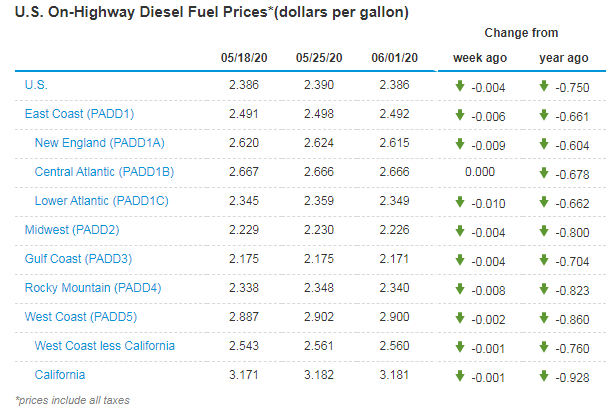Viewport: 613px width, 415px height.
Task: Open Lower Atlantic (PADD1C) link
Action: pyautogui.click(x=103, y=201)
